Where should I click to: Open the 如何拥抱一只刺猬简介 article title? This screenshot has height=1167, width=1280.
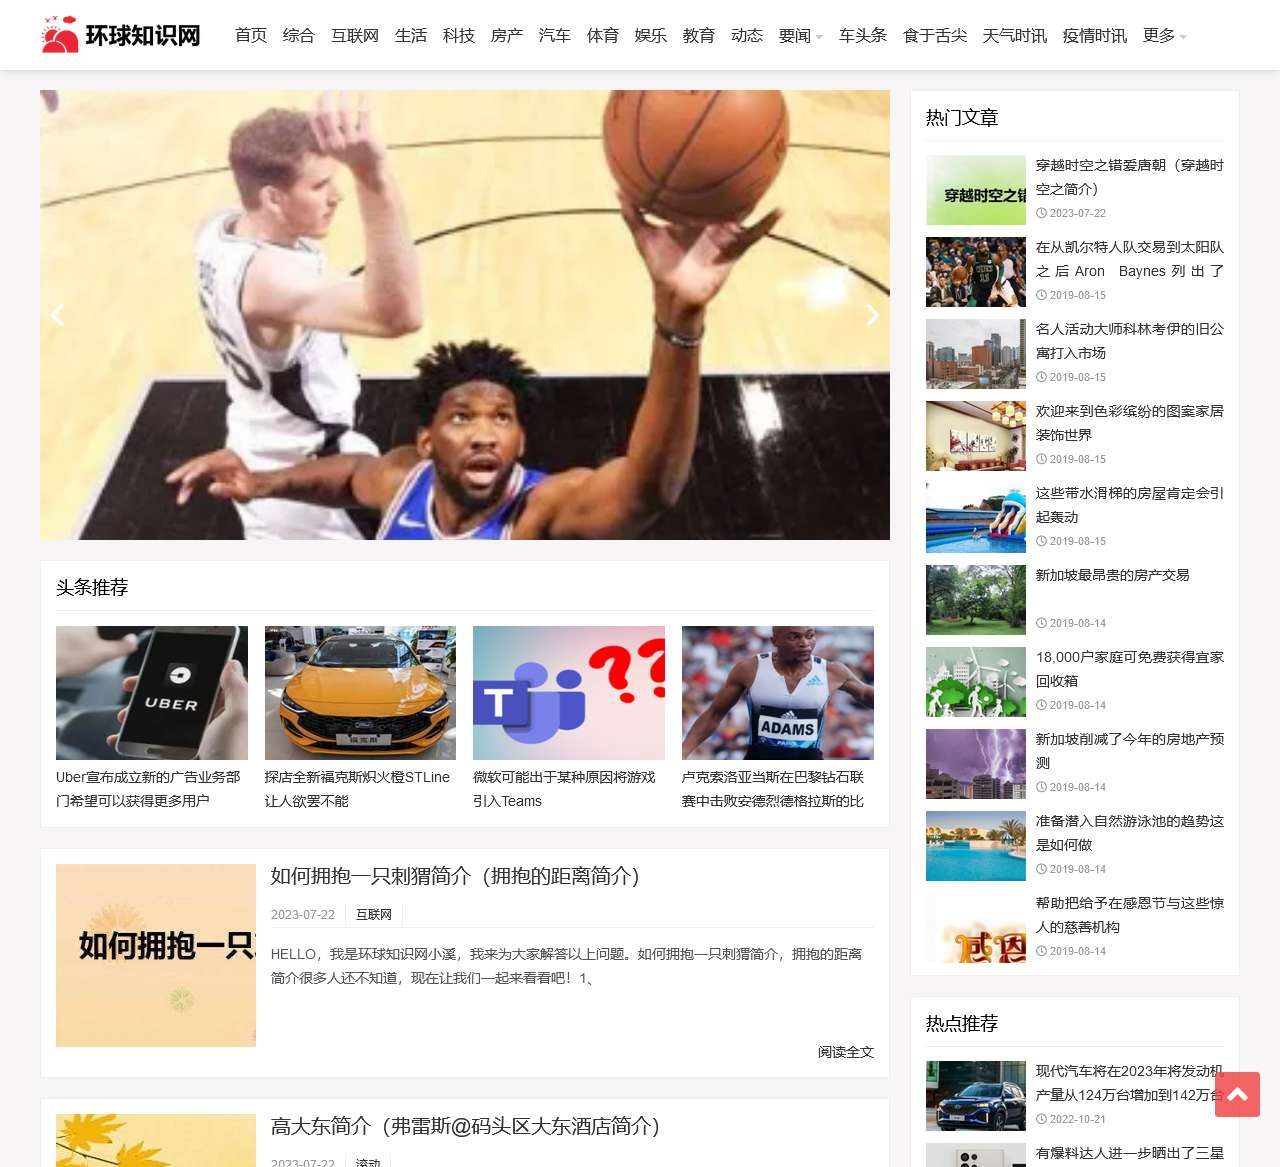[x=455, y=876]
